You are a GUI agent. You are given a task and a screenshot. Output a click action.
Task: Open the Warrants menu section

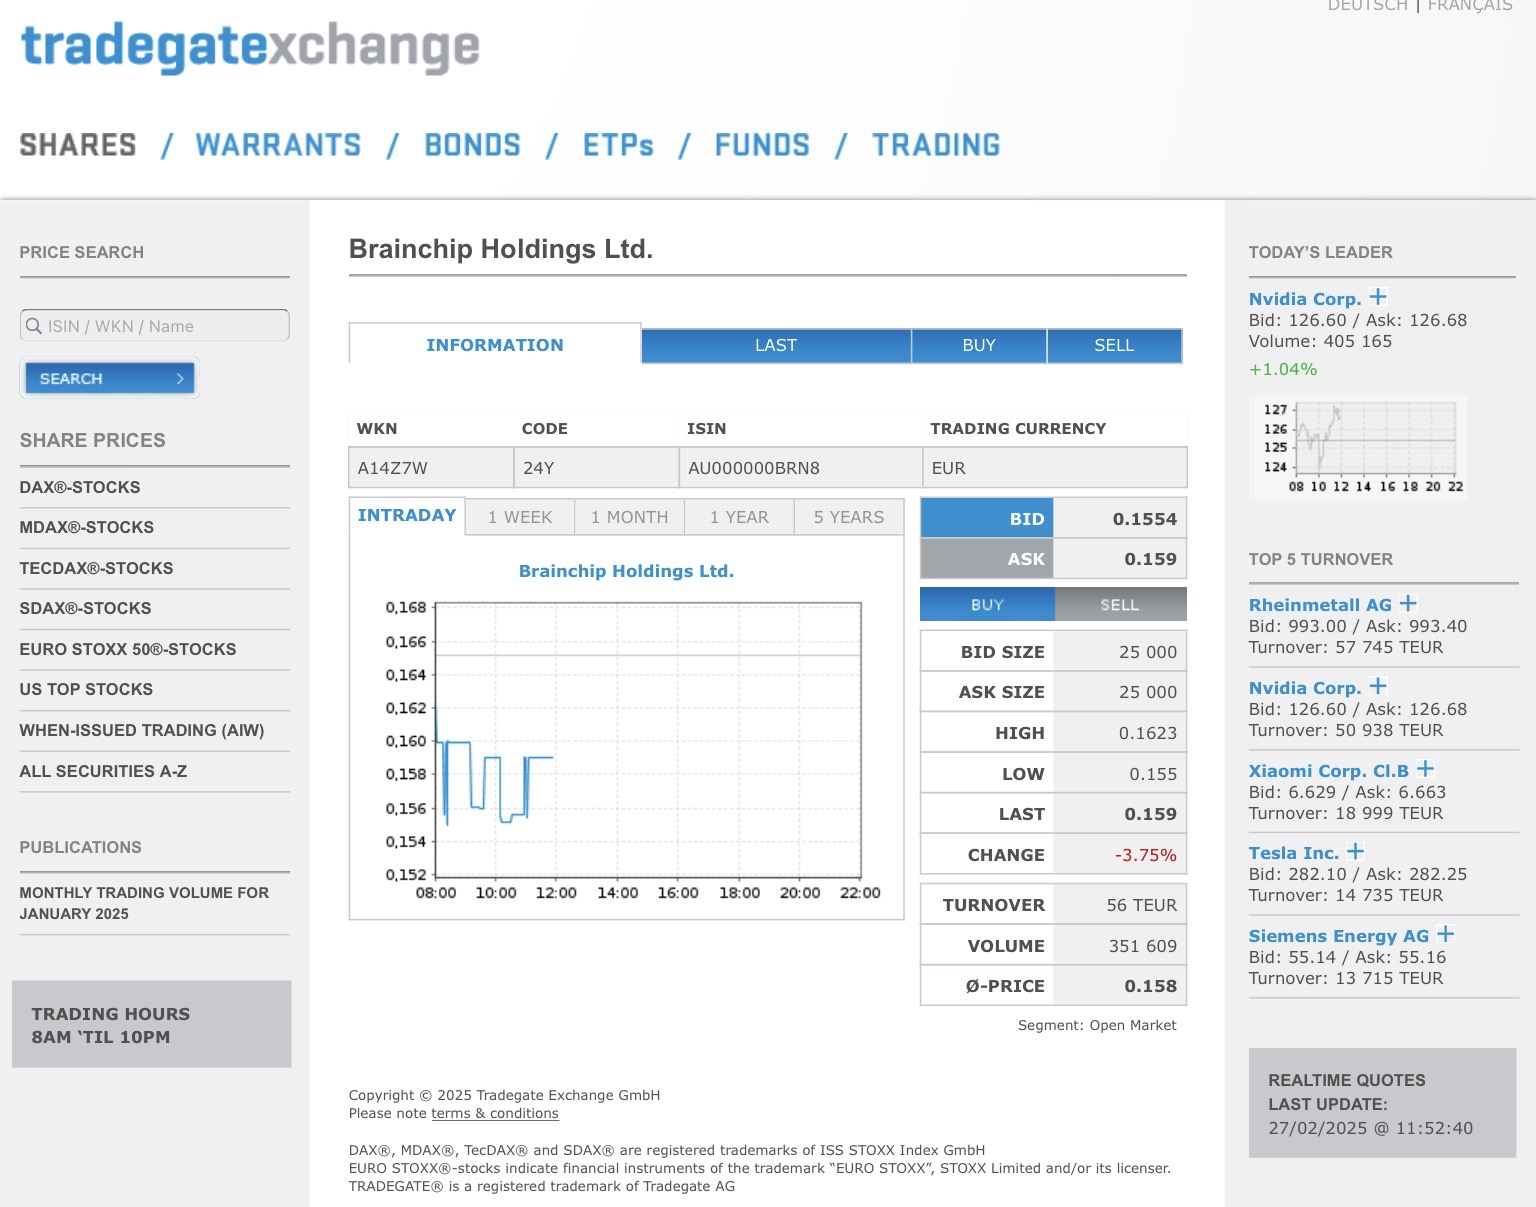(278, 145)
